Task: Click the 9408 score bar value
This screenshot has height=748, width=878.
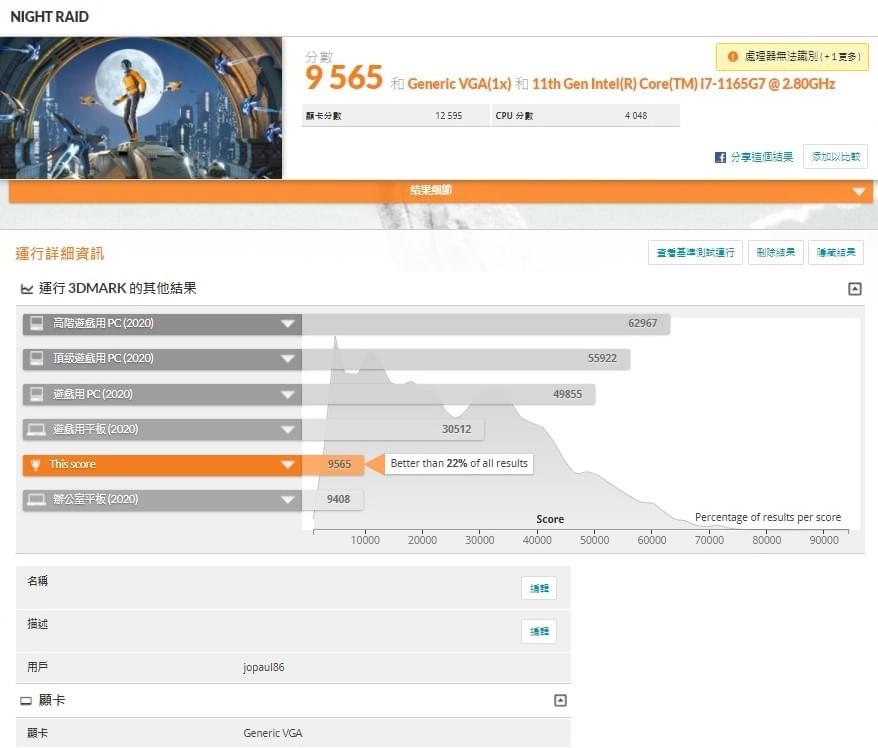Action: pos(338,500)
